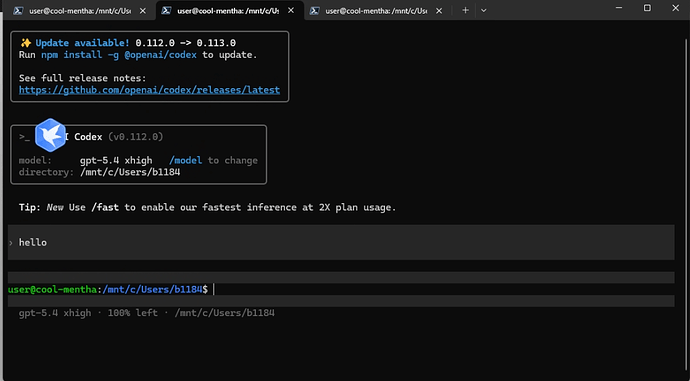
Task: Click the '(v0.112.0)' version text
Action: 136,137
